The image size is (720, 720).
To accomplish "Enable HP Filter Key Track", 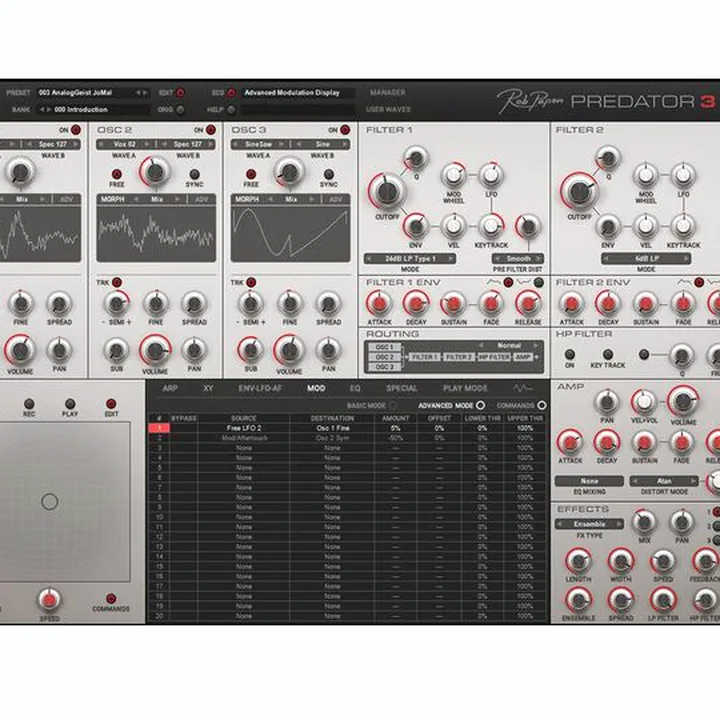I will pyautogui.click(x=608, y=354).
